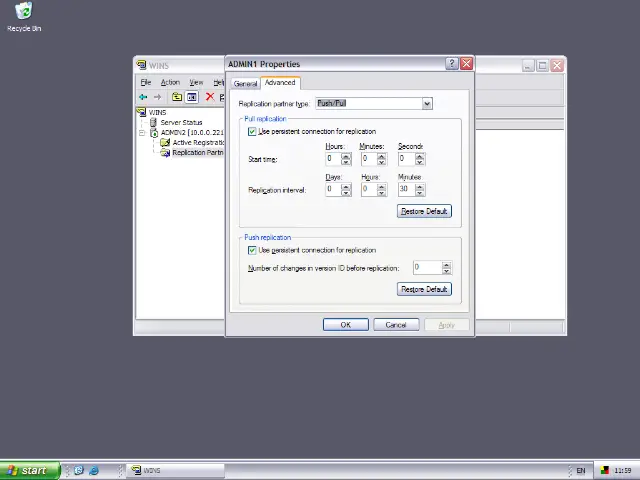Click the Start time Minutes input field
Image resolution: width=640 pixels, height=480 pixels.
pyautogui.click(x=369, y=159)
